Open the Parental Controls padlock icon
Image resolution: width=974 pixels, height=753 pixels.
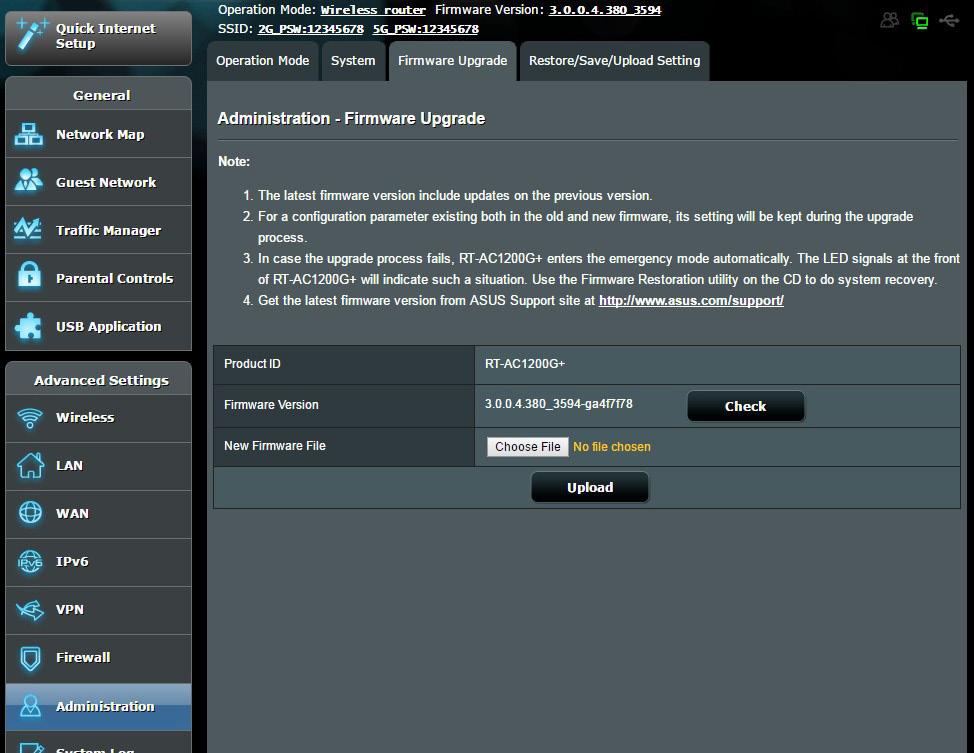(29, 276)
